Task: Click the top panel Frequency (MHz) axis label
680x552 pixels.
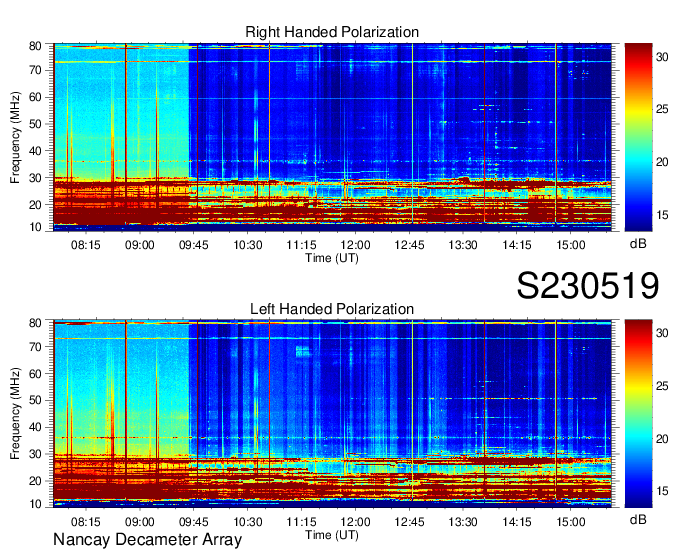Action: click(15, 137)
